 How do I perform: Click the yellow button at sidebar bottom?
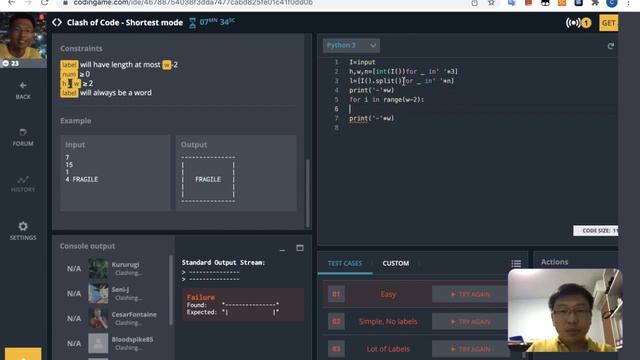point(23,354)
